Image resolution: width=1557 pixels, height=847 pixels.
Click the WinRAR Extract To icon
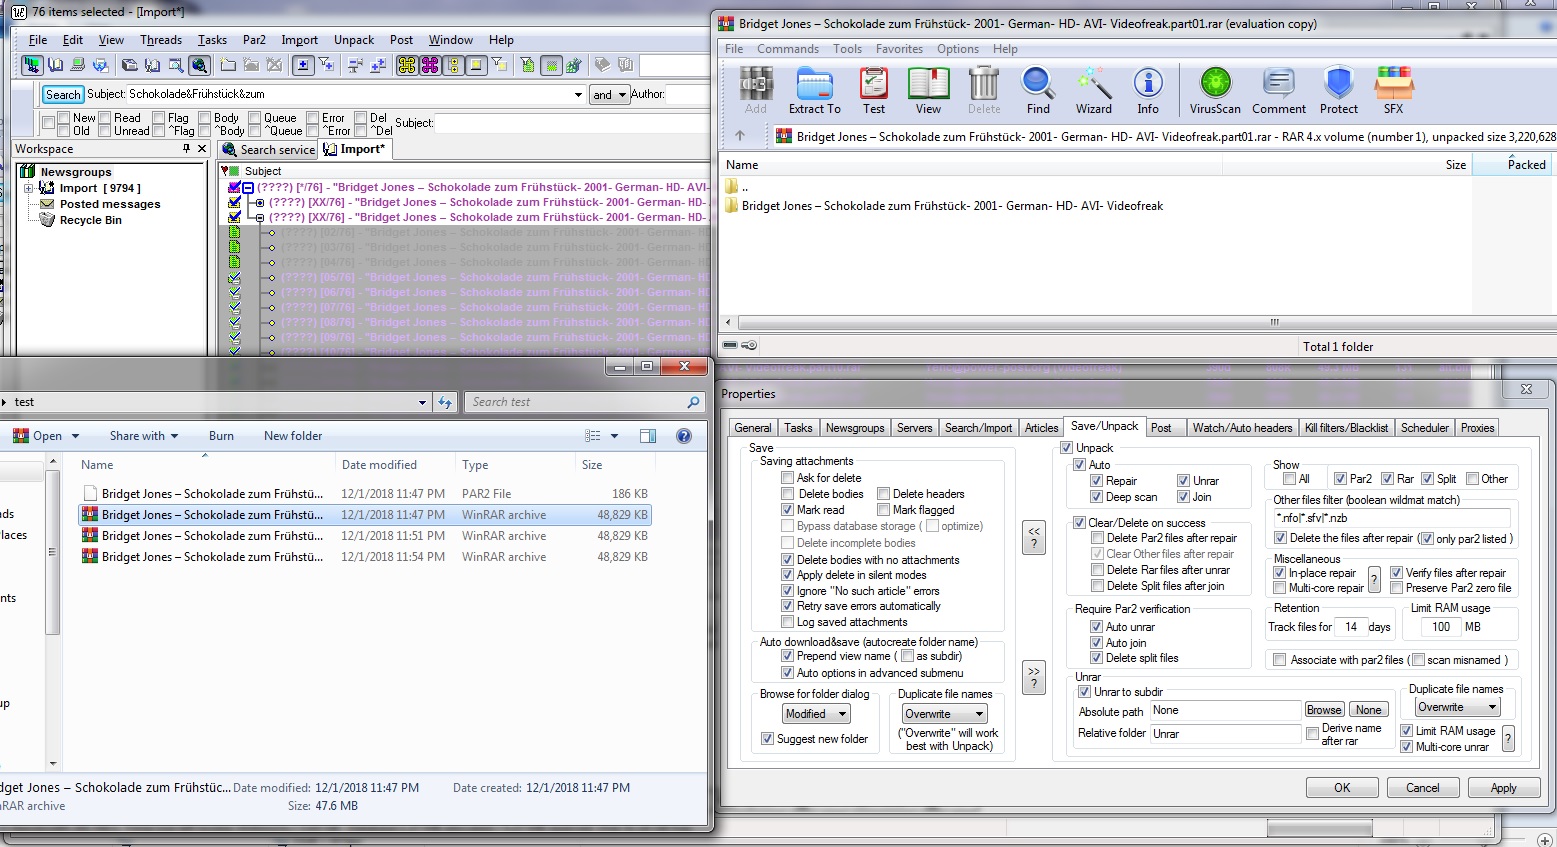pos(814,90)
